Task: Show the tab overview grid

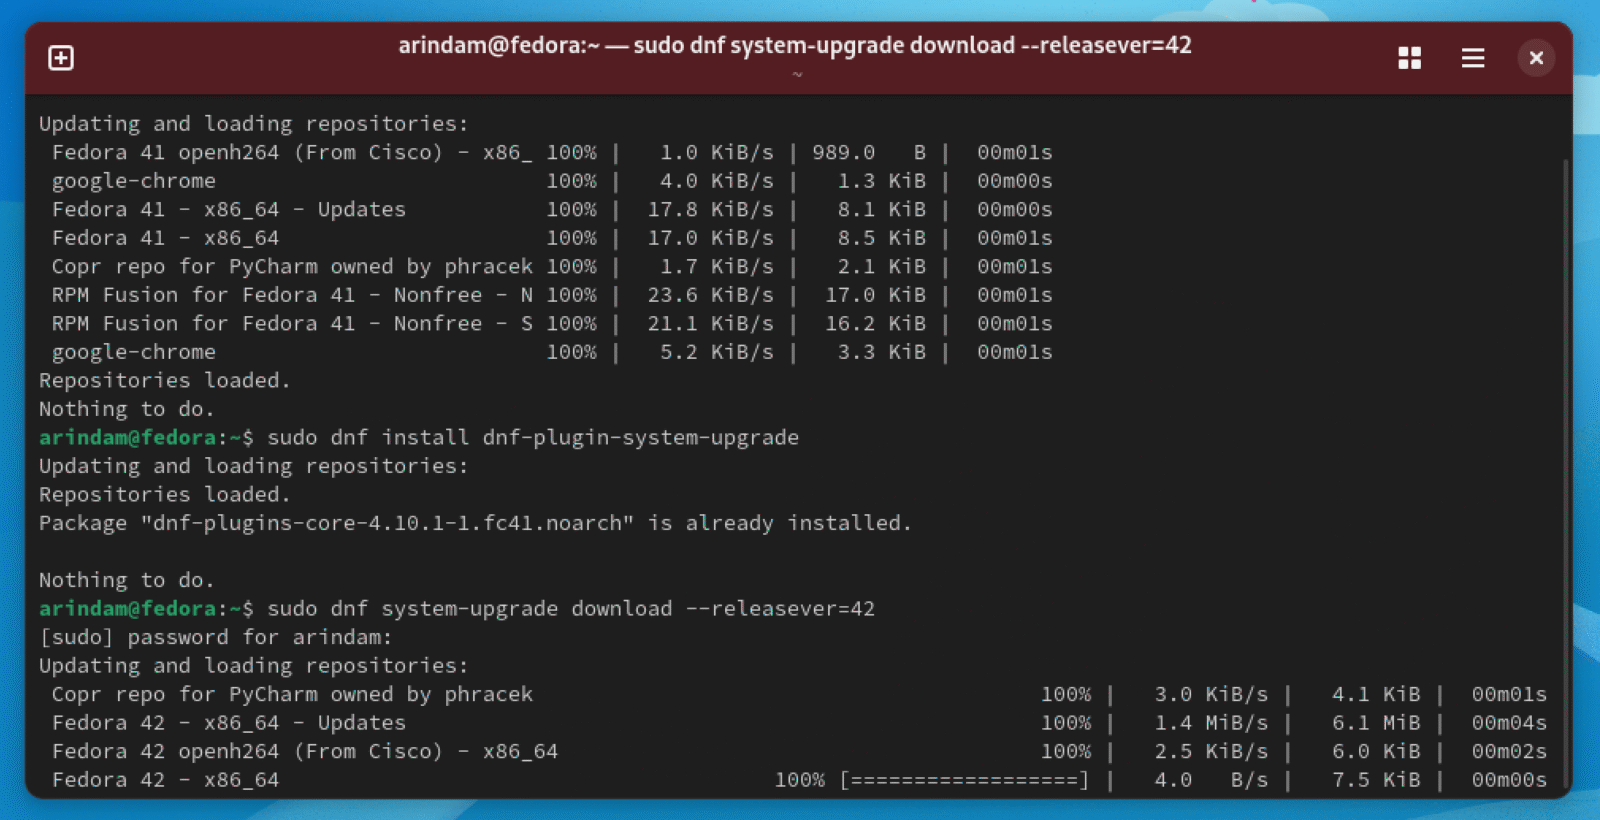Action: click(1409, 58)
